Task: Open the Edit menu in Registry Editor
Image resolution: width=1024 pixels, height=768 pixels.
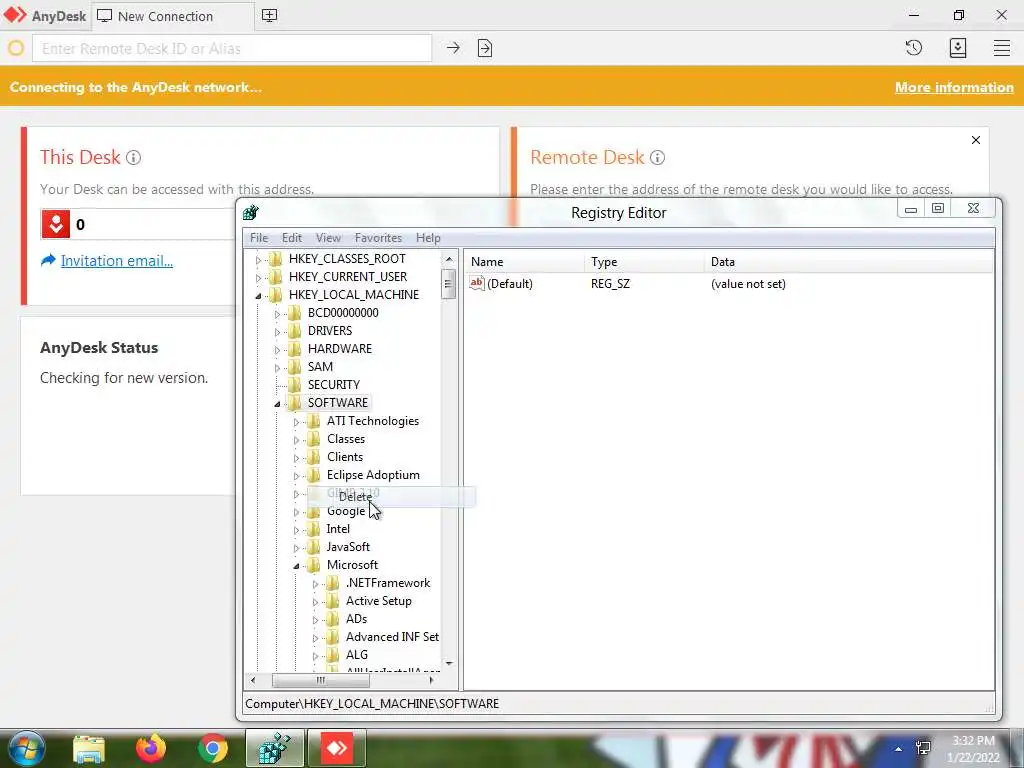Action: [291, 238]
